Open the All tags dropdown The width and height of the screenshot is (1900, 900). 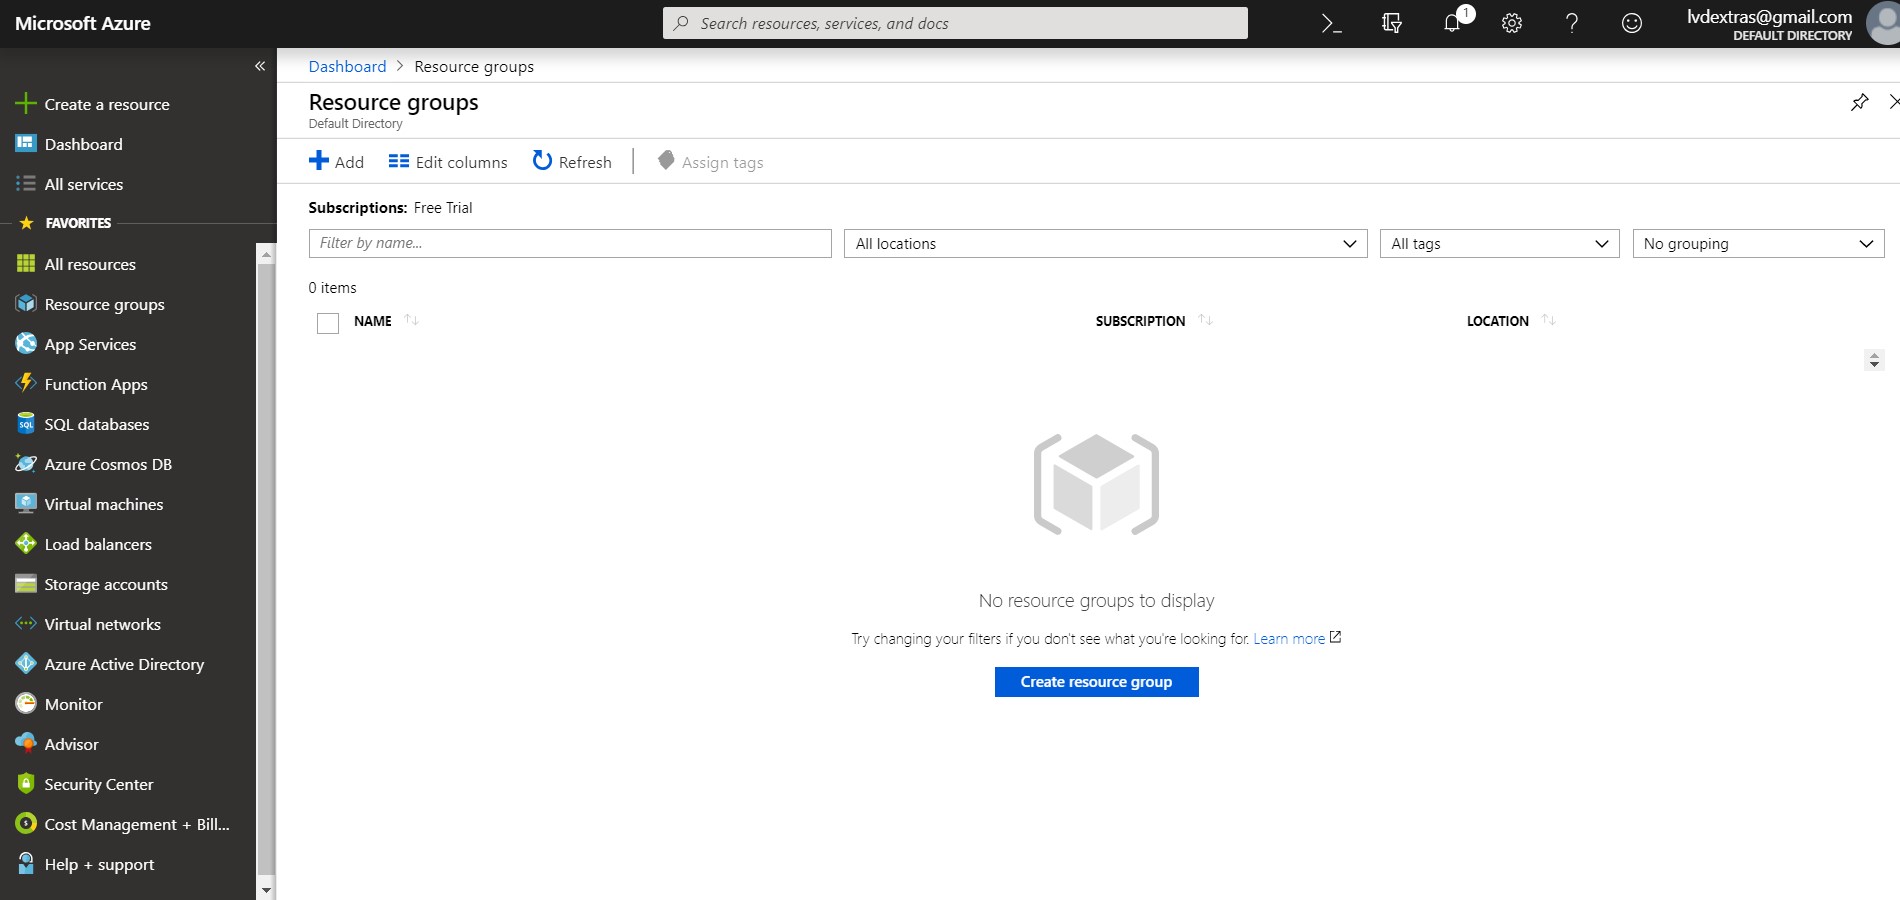(1498, 244)
